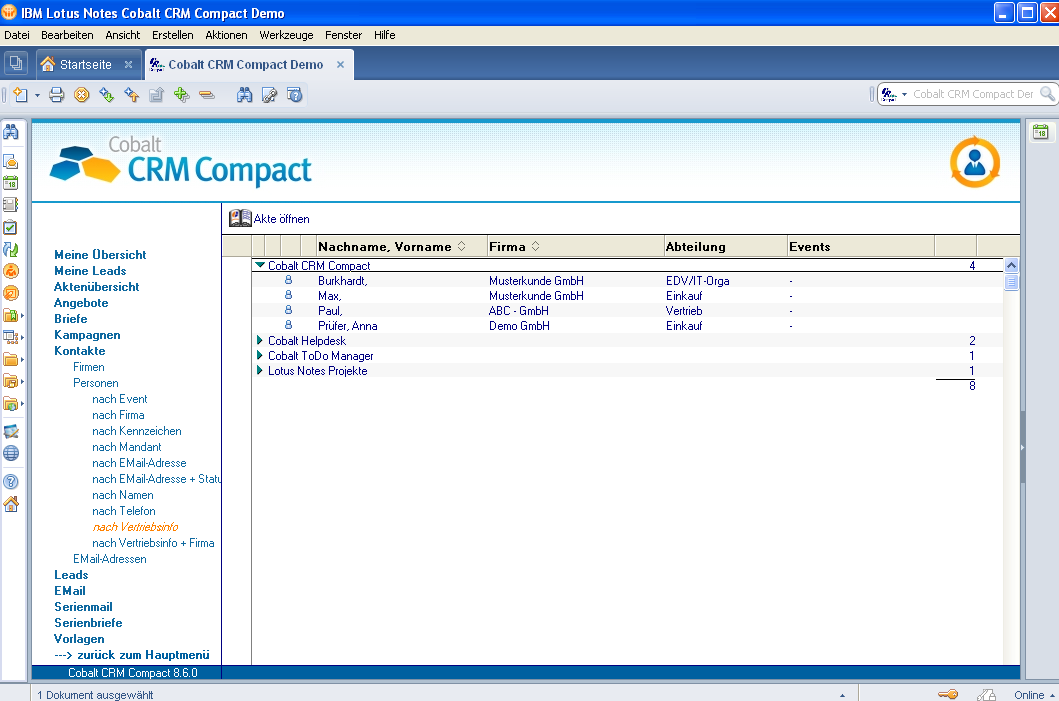Image resolution: width=1059 pixels, height=701 pixels.
Task: Click the ABC - GmbH company cell
Action: pos(519,311)
